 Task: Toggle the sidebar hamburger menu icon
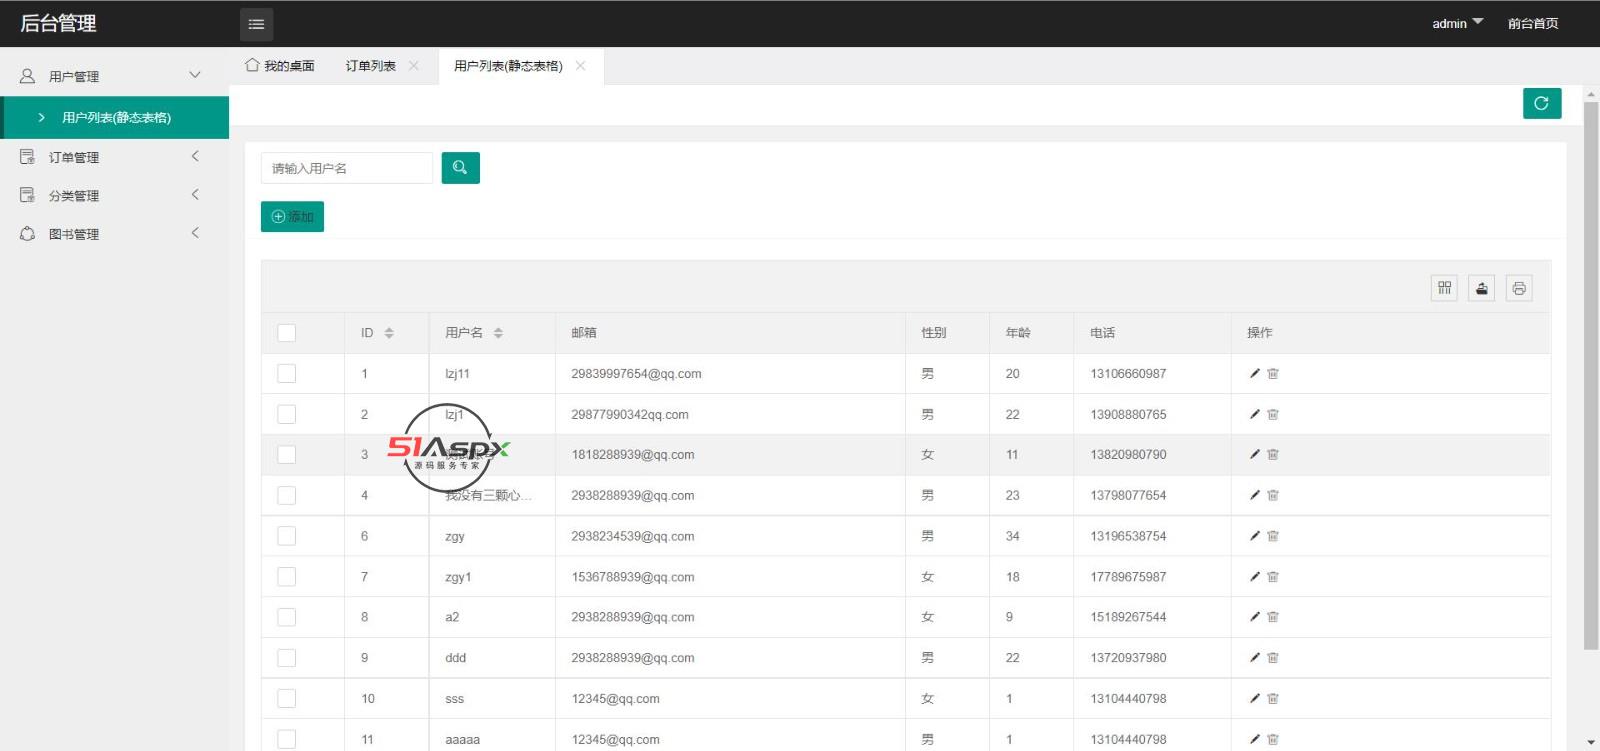256,24
